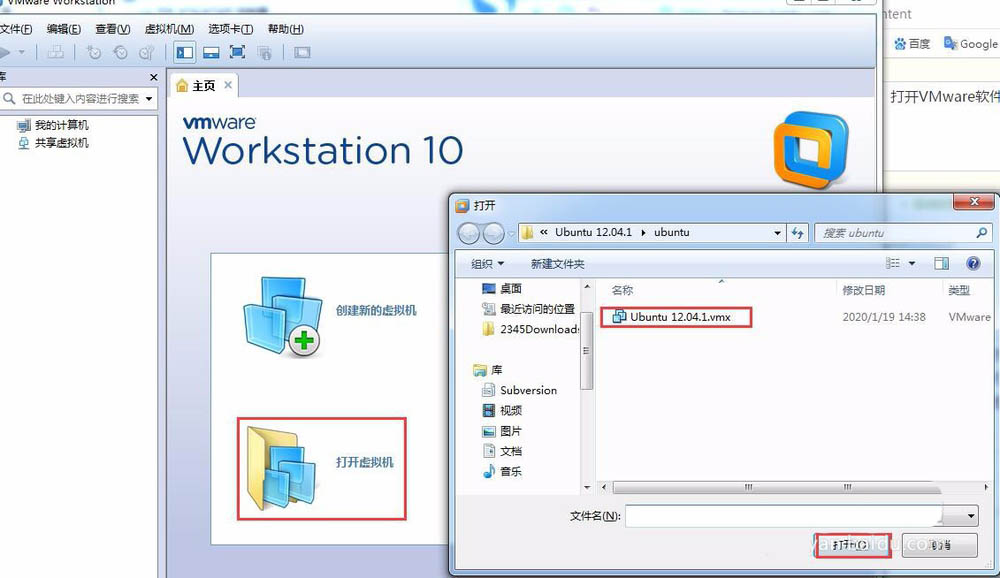
Task: Click the take snapshot toolbar icon
Action: [x=94, y=52]
